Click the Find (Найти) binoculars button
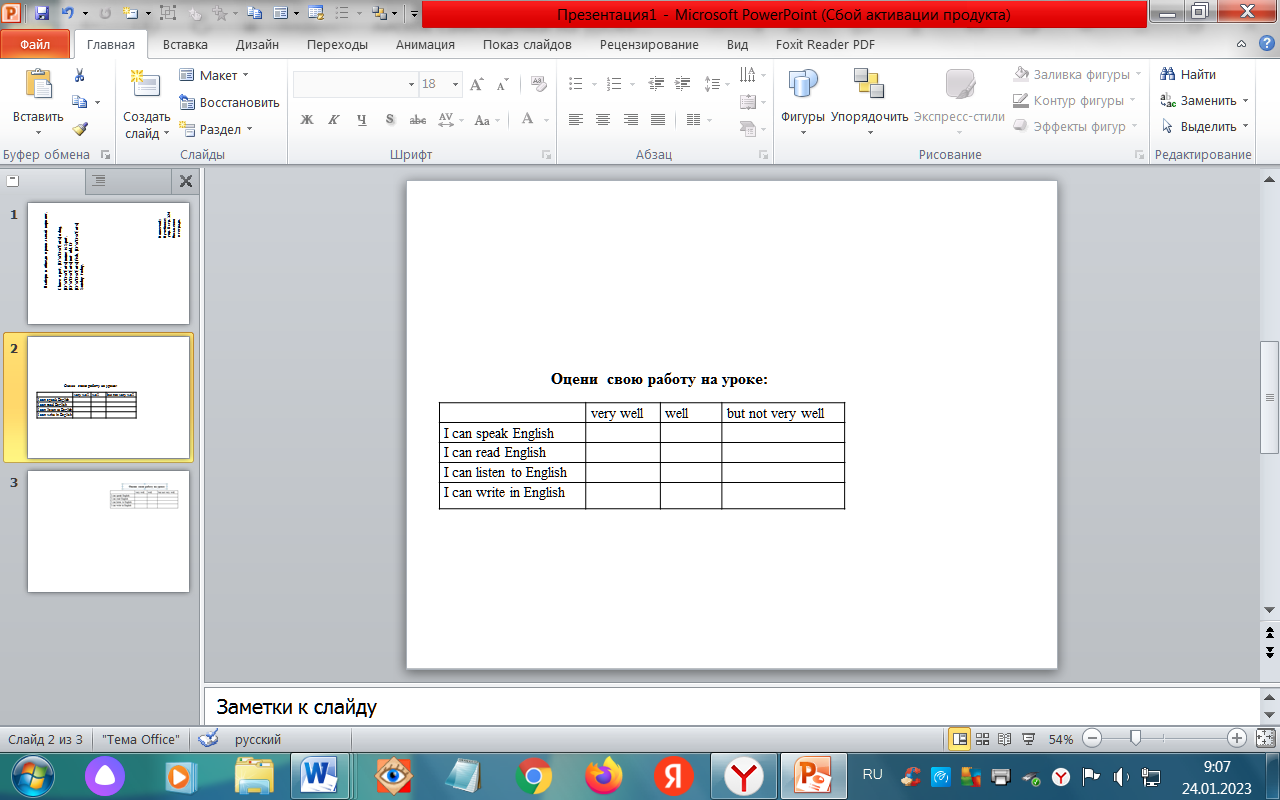Image resolution: width=1280 pixels, height=800 pixels. click(1188, 74)
